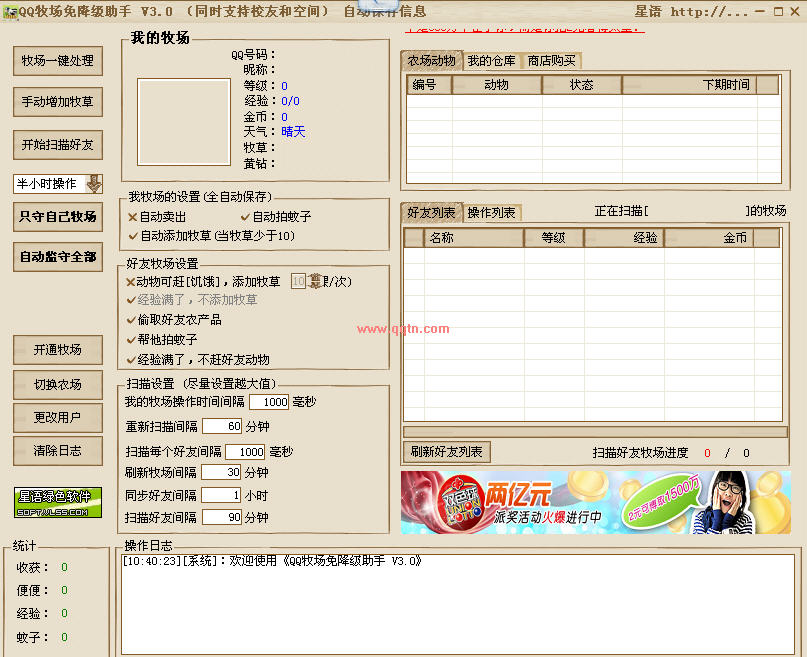Click 重新扫描间隔 input field
Screen dimensions: 807x657
coord(222,426)
